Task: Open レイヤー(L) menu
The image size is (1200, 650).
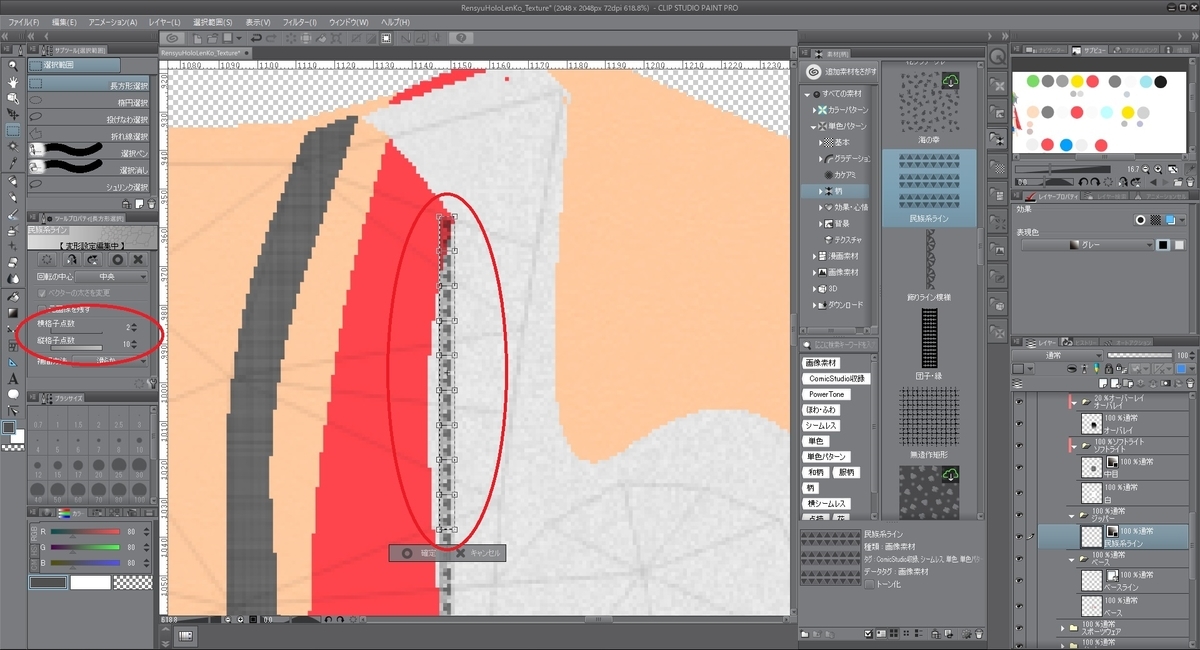Action: (x=164, y=21)
